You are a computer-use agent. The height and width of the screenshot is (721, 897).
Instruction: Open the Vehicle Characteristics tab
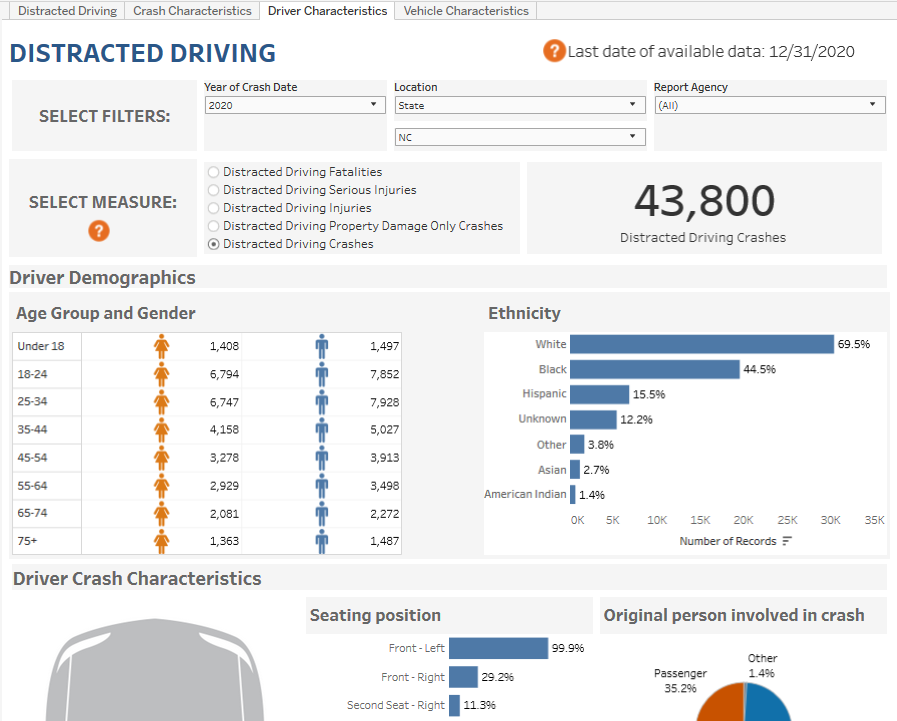pyautogui.click(x=466, y=11)
